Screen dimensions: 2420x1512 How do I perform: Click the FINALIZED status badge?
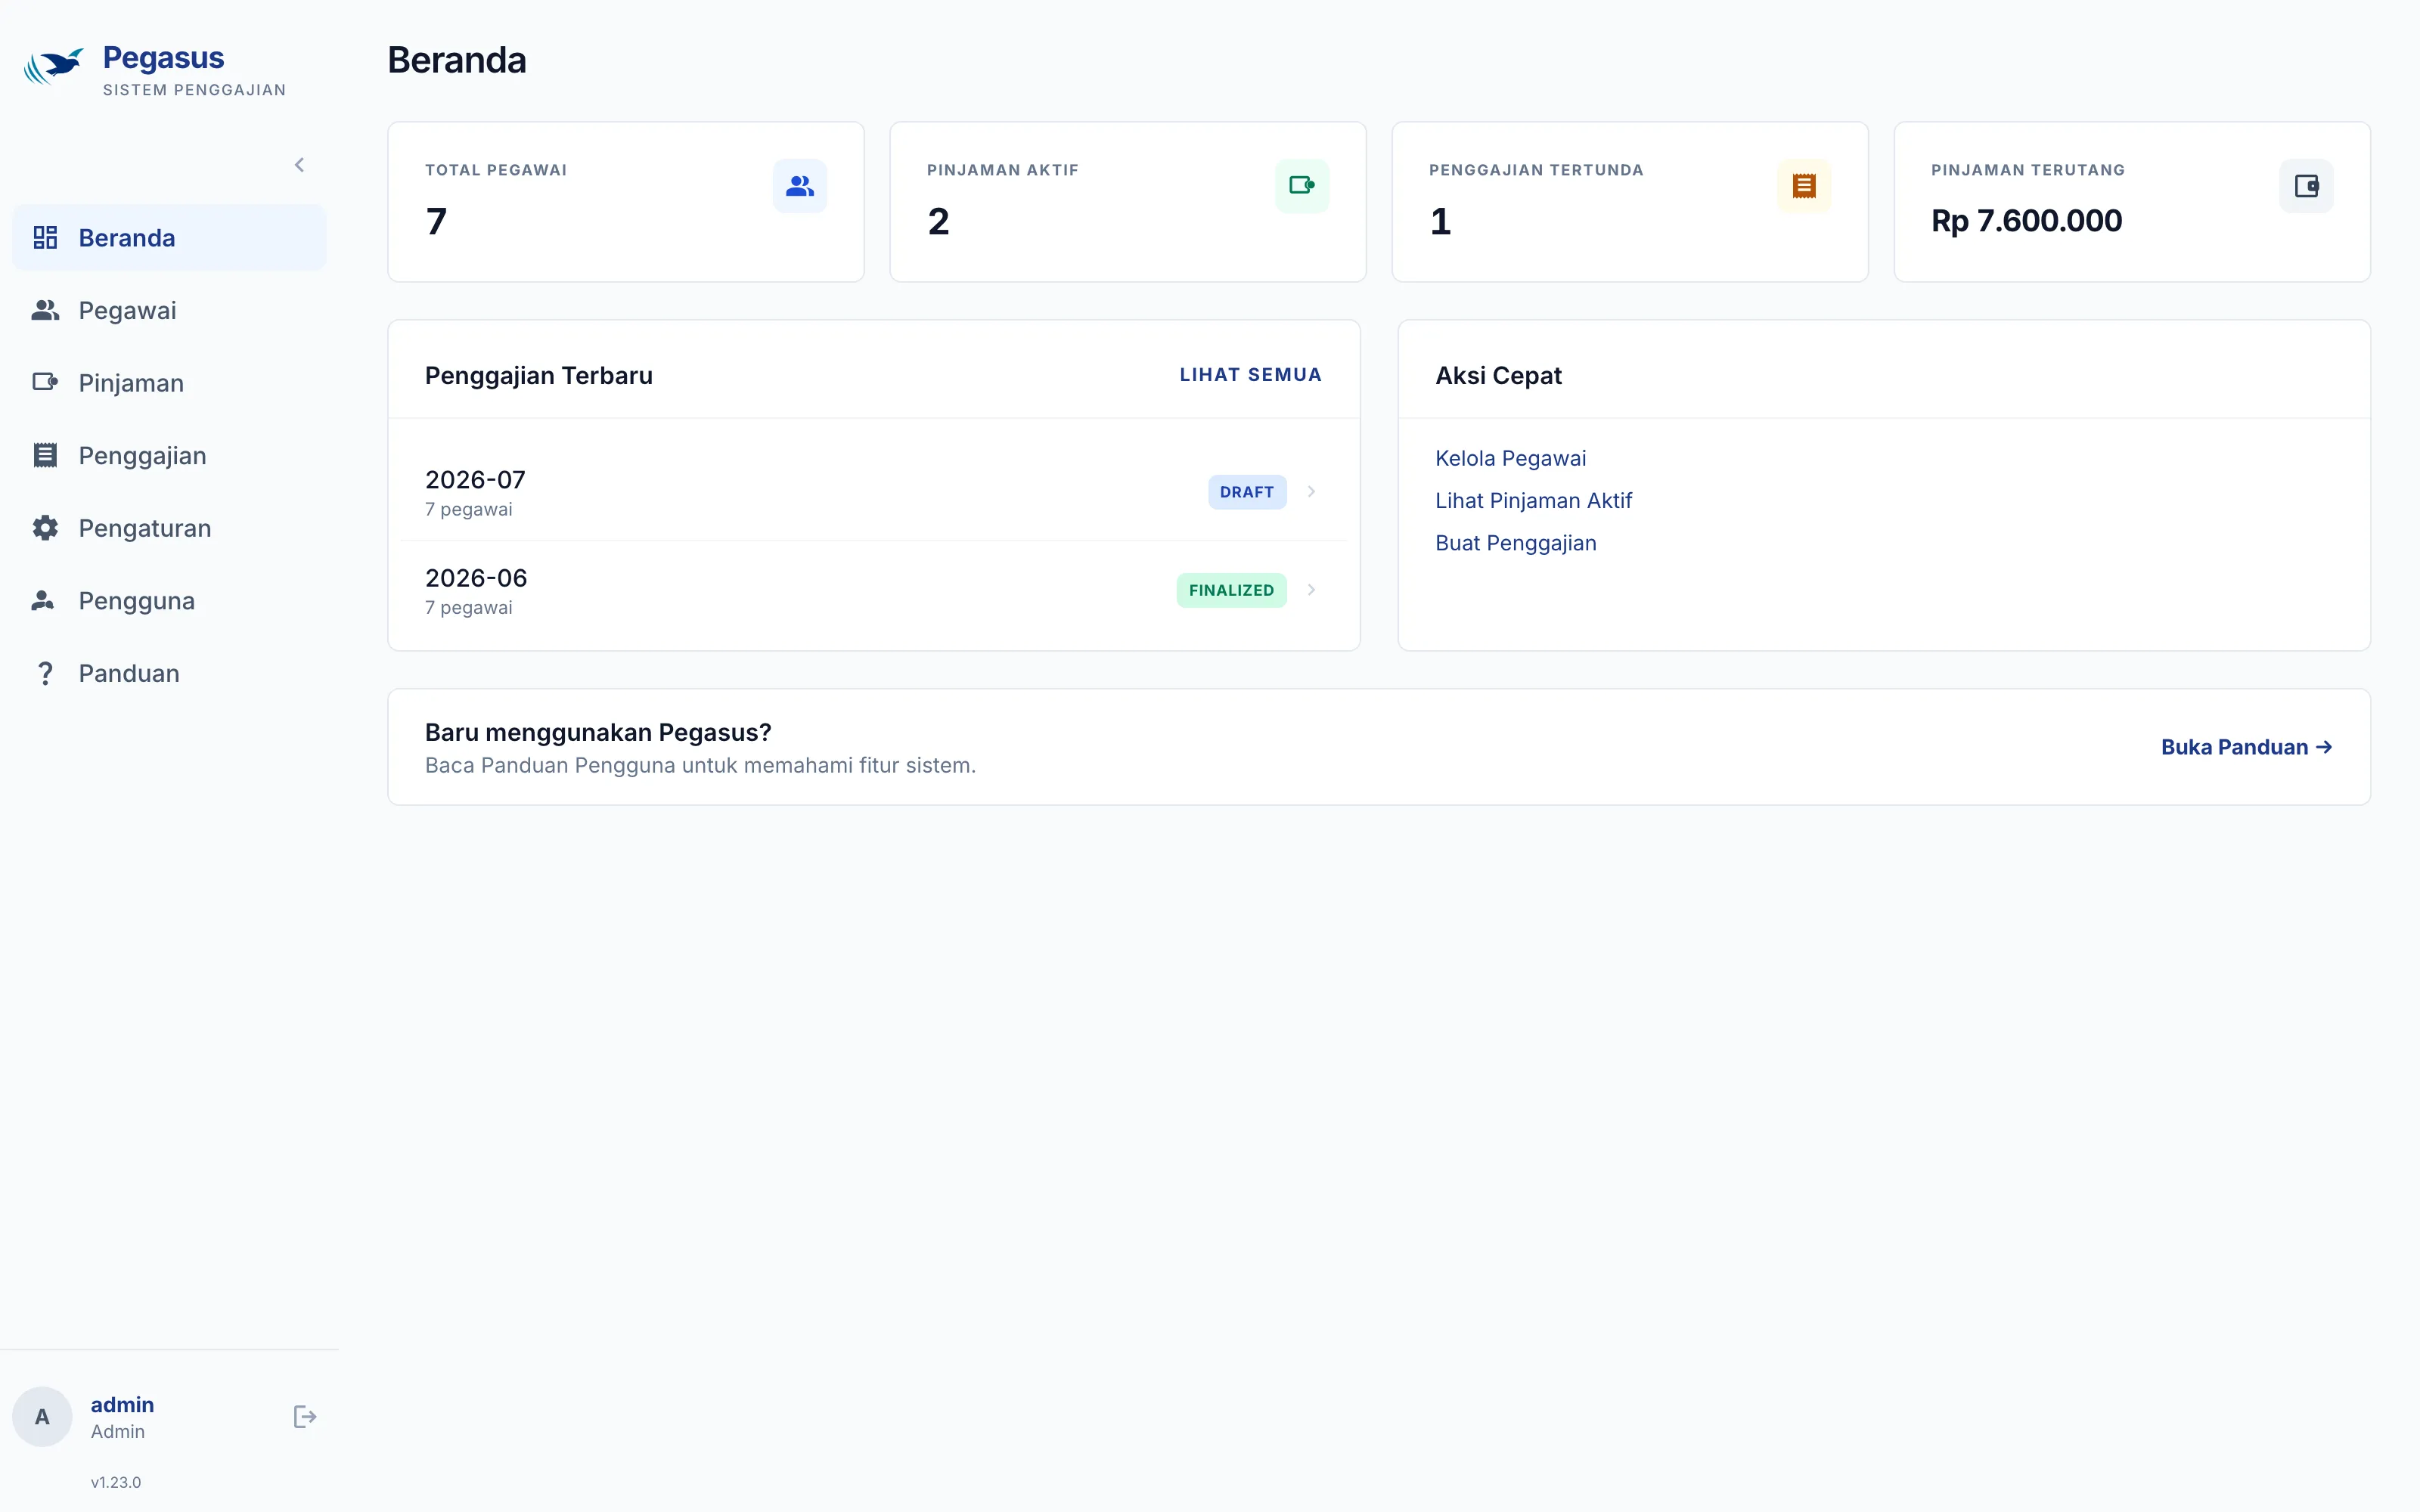click(x=1231, y=590)
